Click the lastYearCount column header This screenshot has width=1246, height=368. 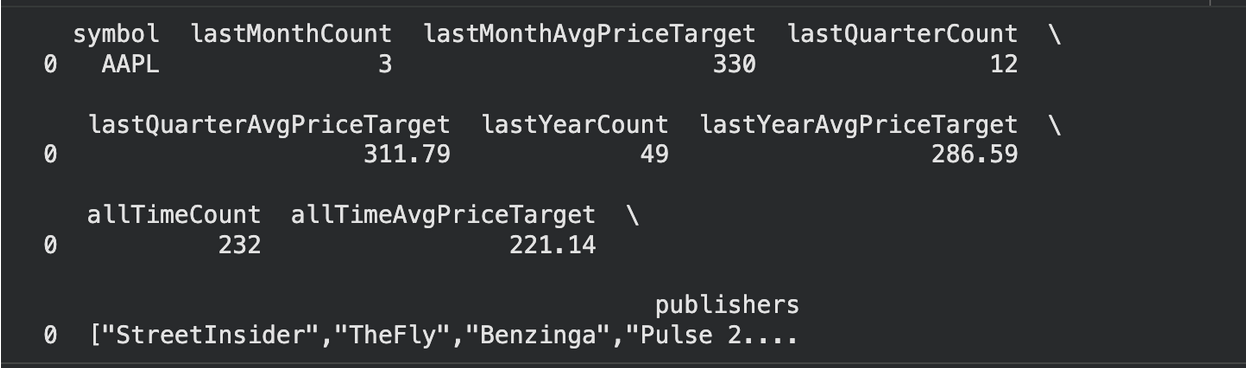coord(575,125)
